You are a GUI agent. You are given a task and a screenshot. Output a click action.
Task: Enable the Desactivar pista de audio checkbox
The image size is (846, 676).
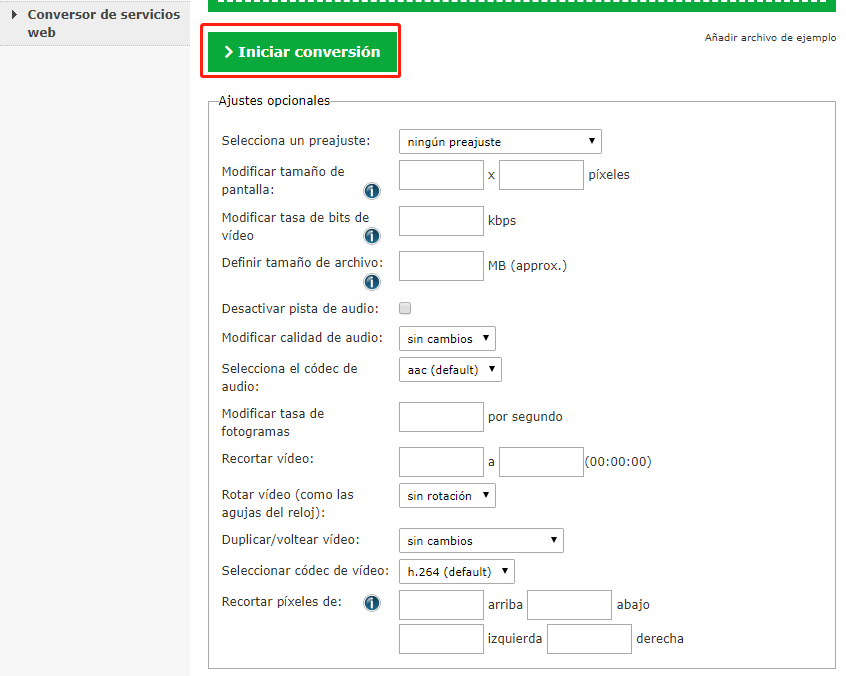click(x=405, y=308)
